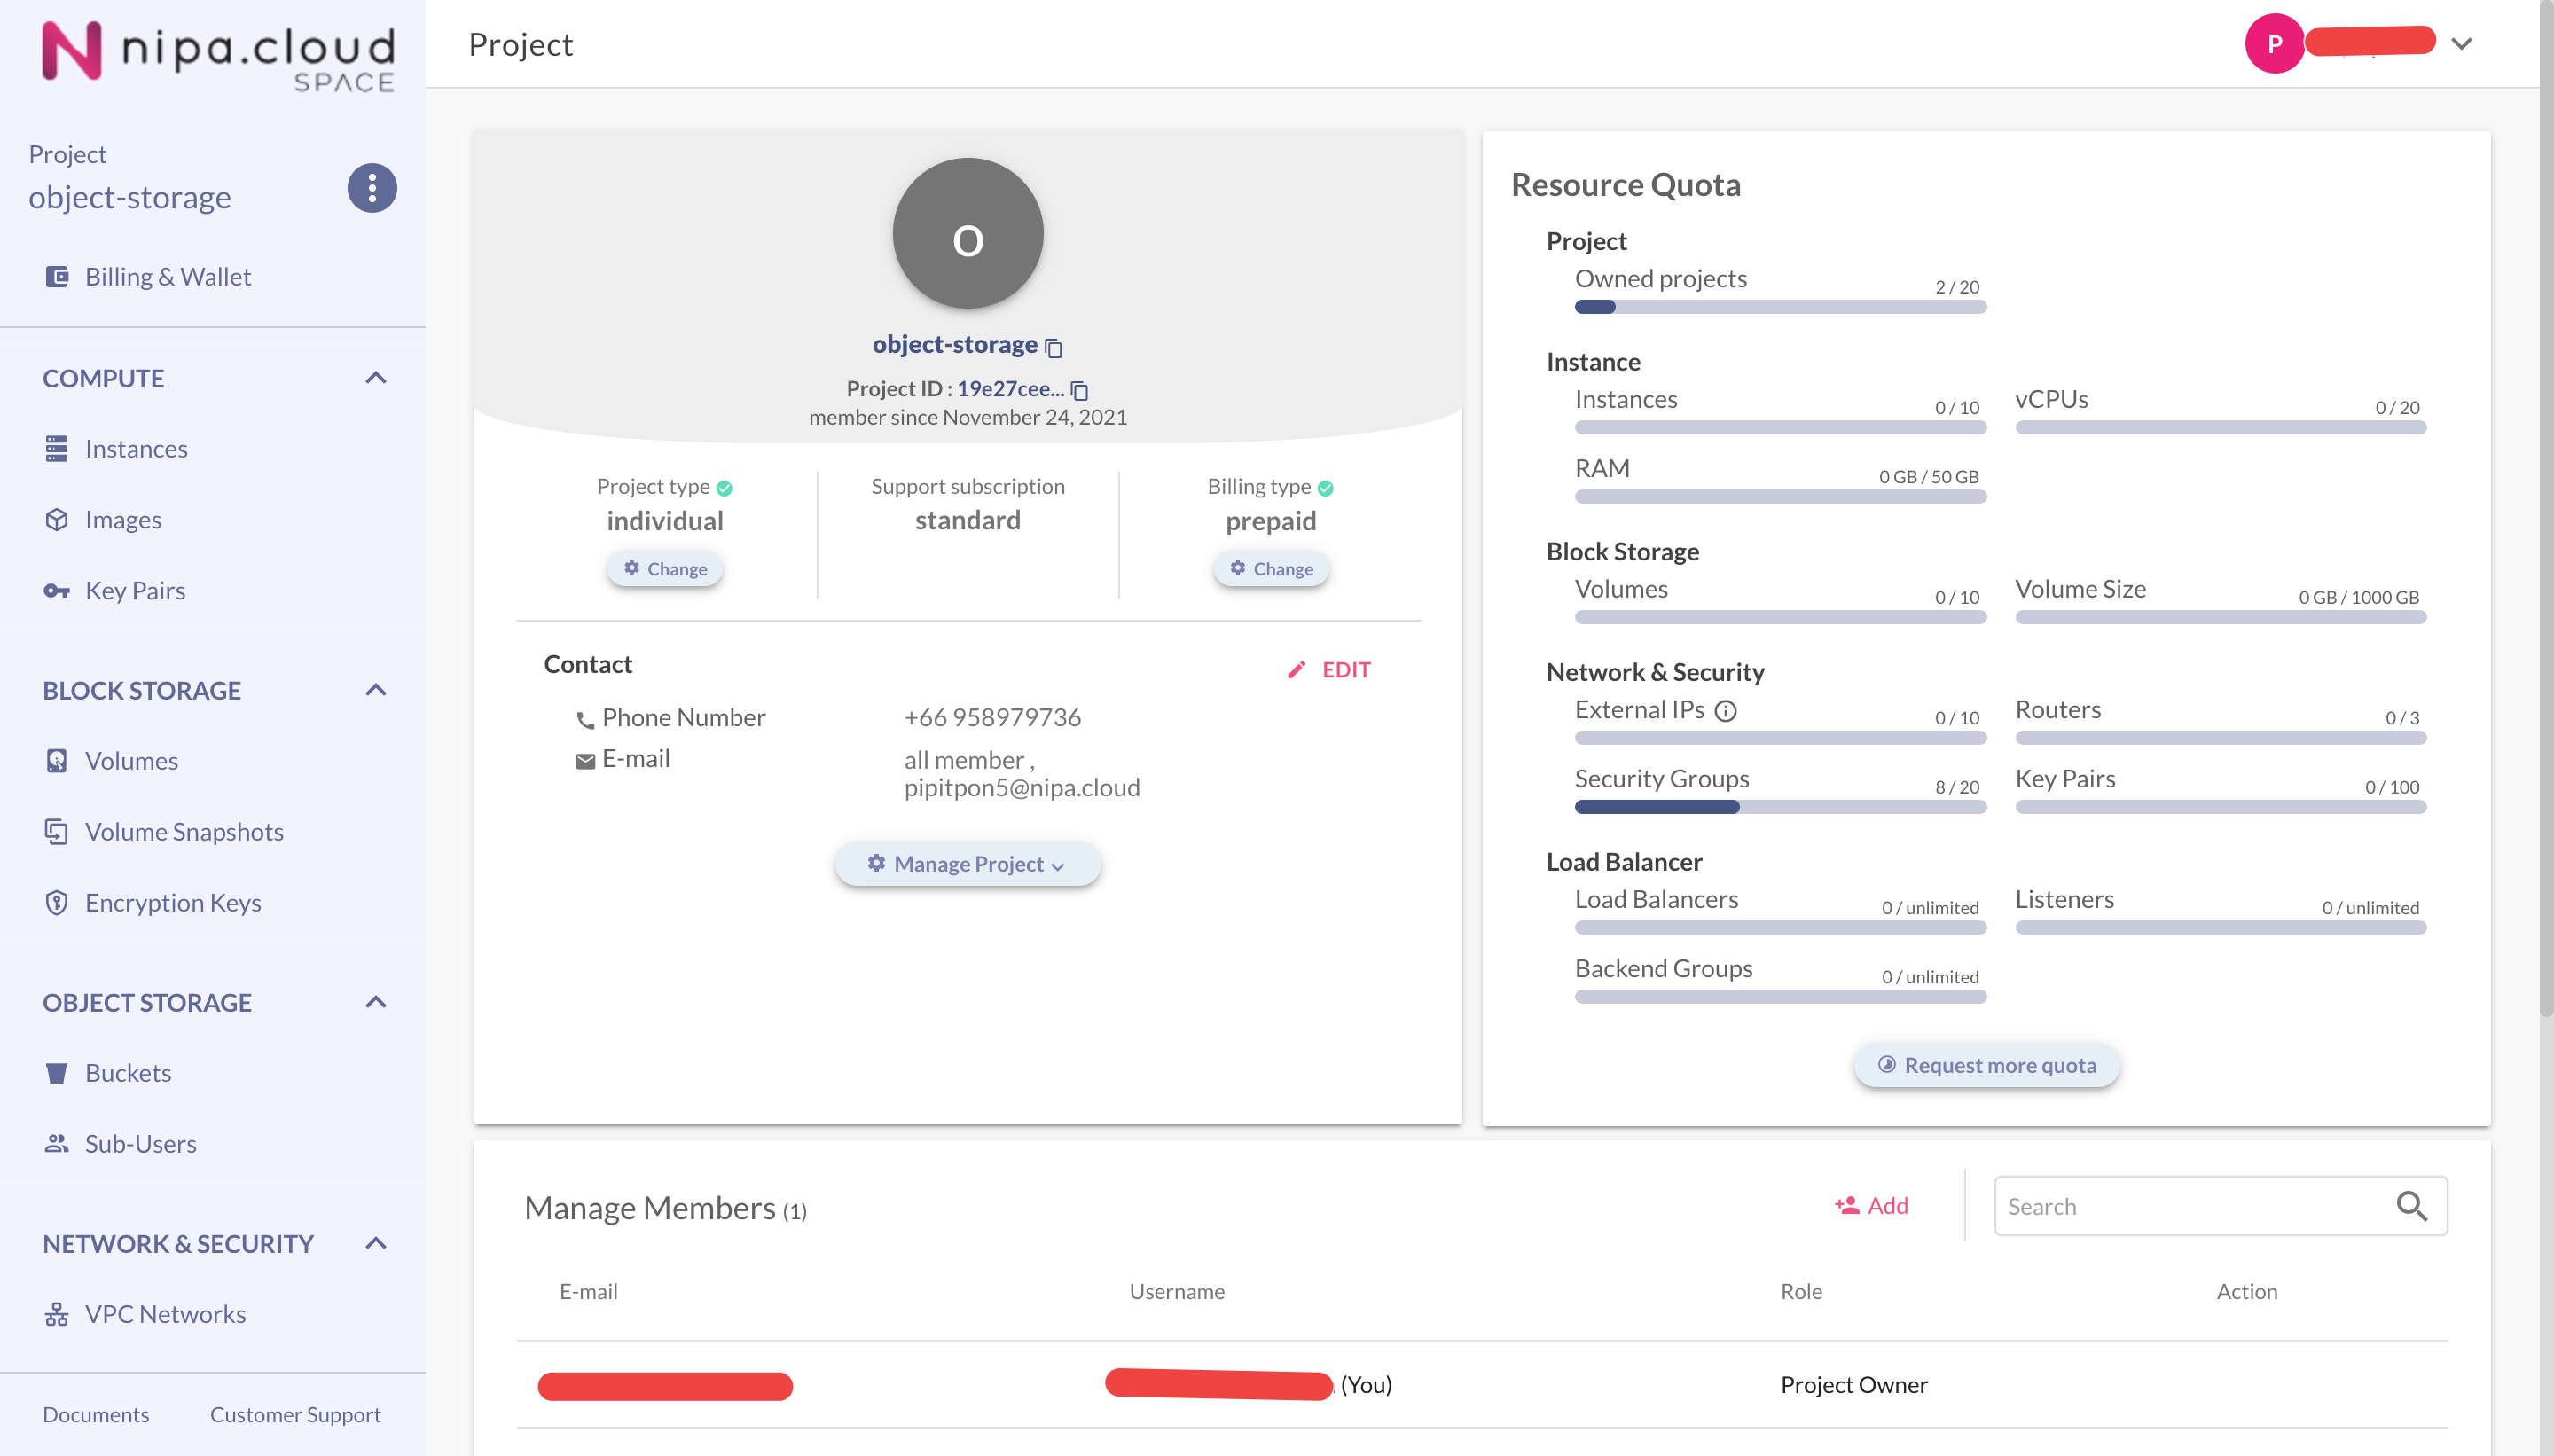Collapse the BLOCK STORAGE section
Viewport: 2554px width, 1456px height.
[x=376, y=690]
